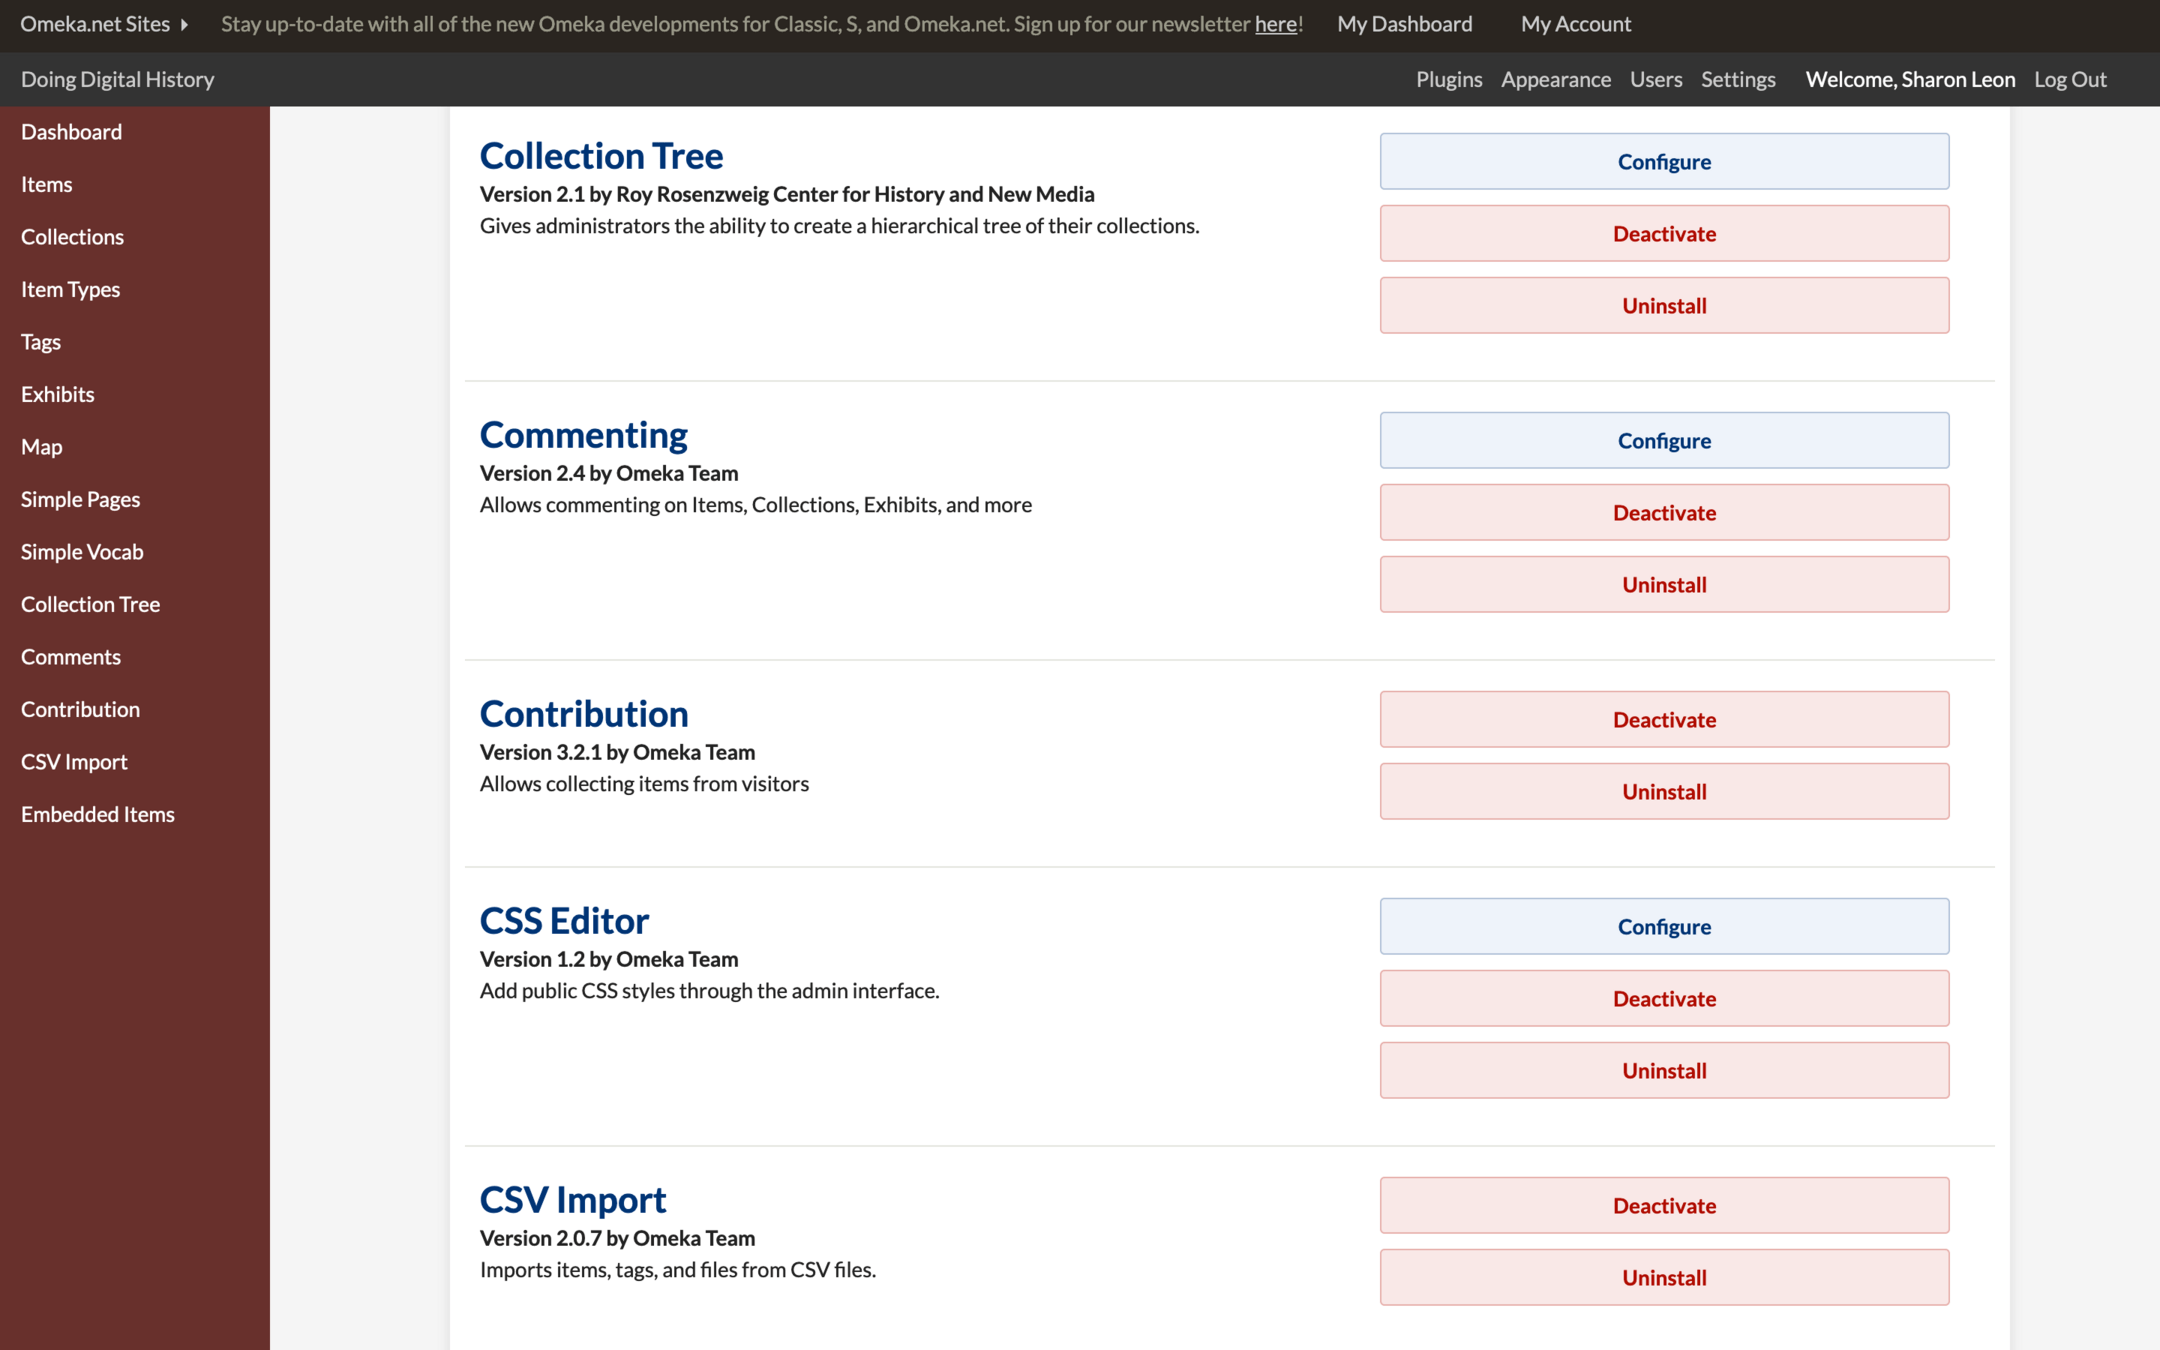Image resolution: width=2160 pixels, height=1350 pixels.
Task: Click Log Out in the header
Action: point(2069,79)
